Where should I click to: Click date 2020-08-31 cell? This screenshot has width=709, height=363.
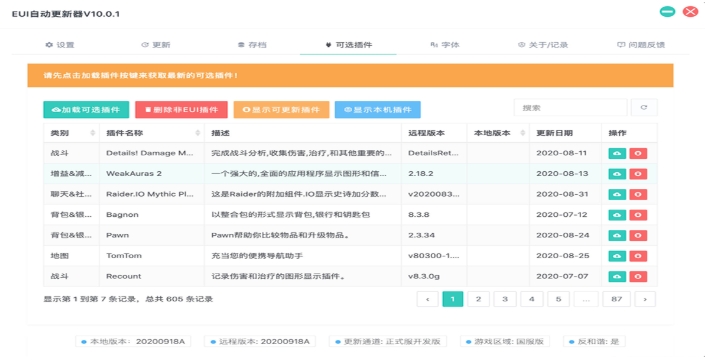tap(565, 194)
